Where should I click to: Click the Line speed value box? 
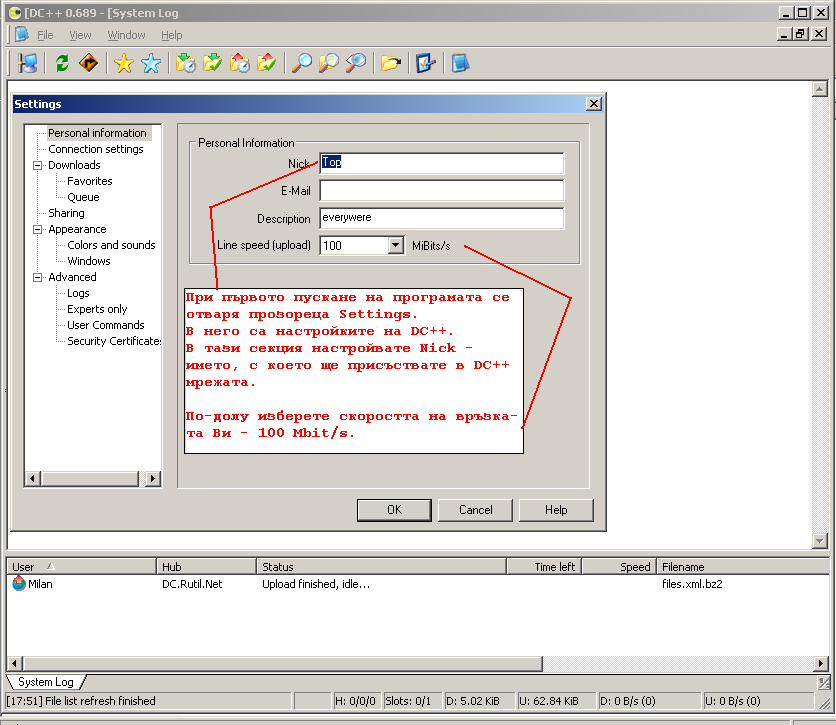coord(354,245)
